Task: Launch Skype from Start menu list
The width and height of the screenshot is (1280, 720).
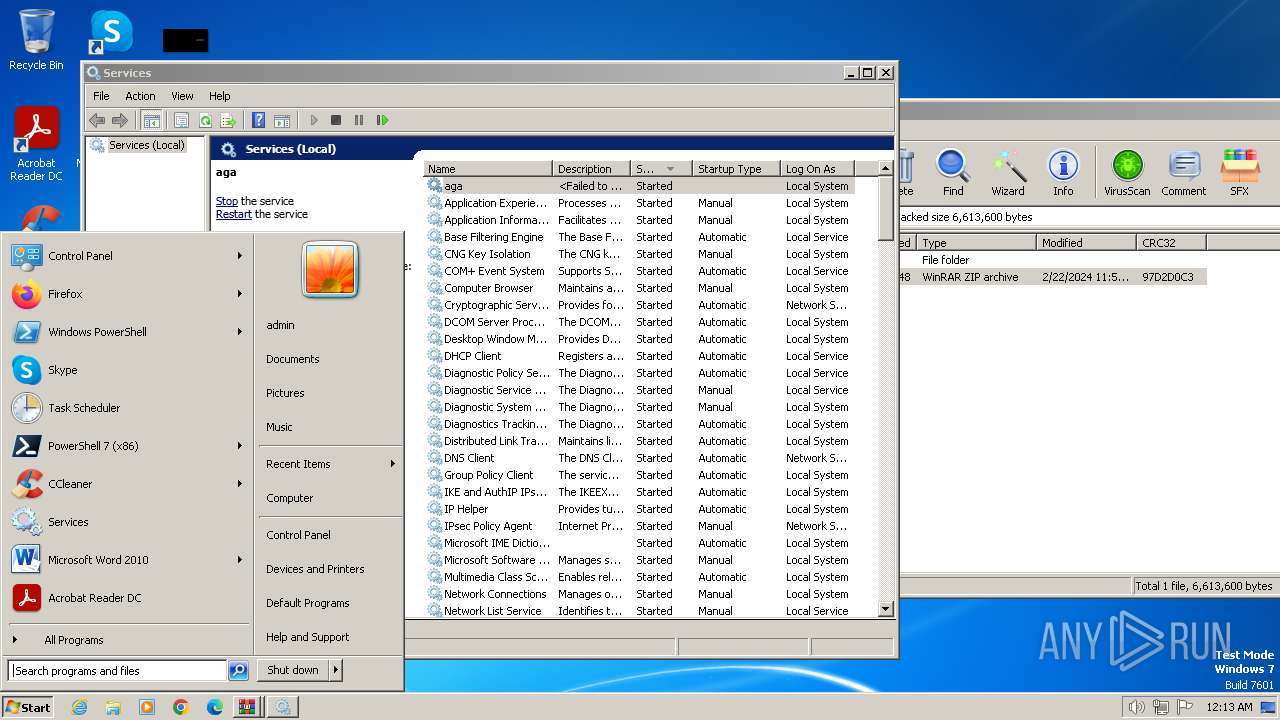Action: point(128,370)
